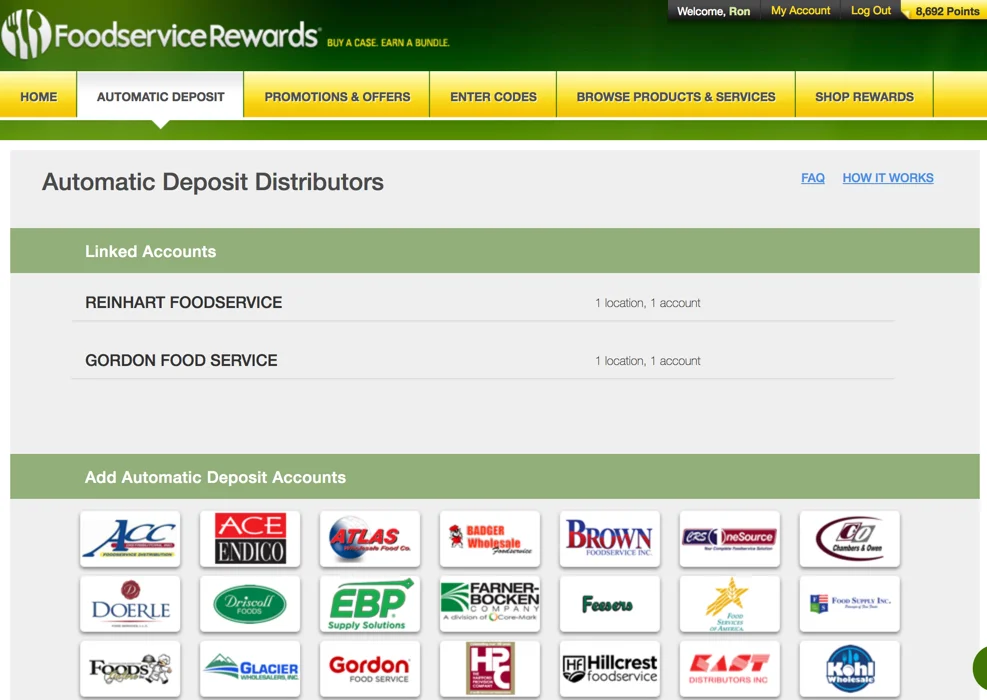This screenshot has width=987, height=700.
Task: Pick the Atlas Wholesale Food Co. logo
Action: click(370, 539)
